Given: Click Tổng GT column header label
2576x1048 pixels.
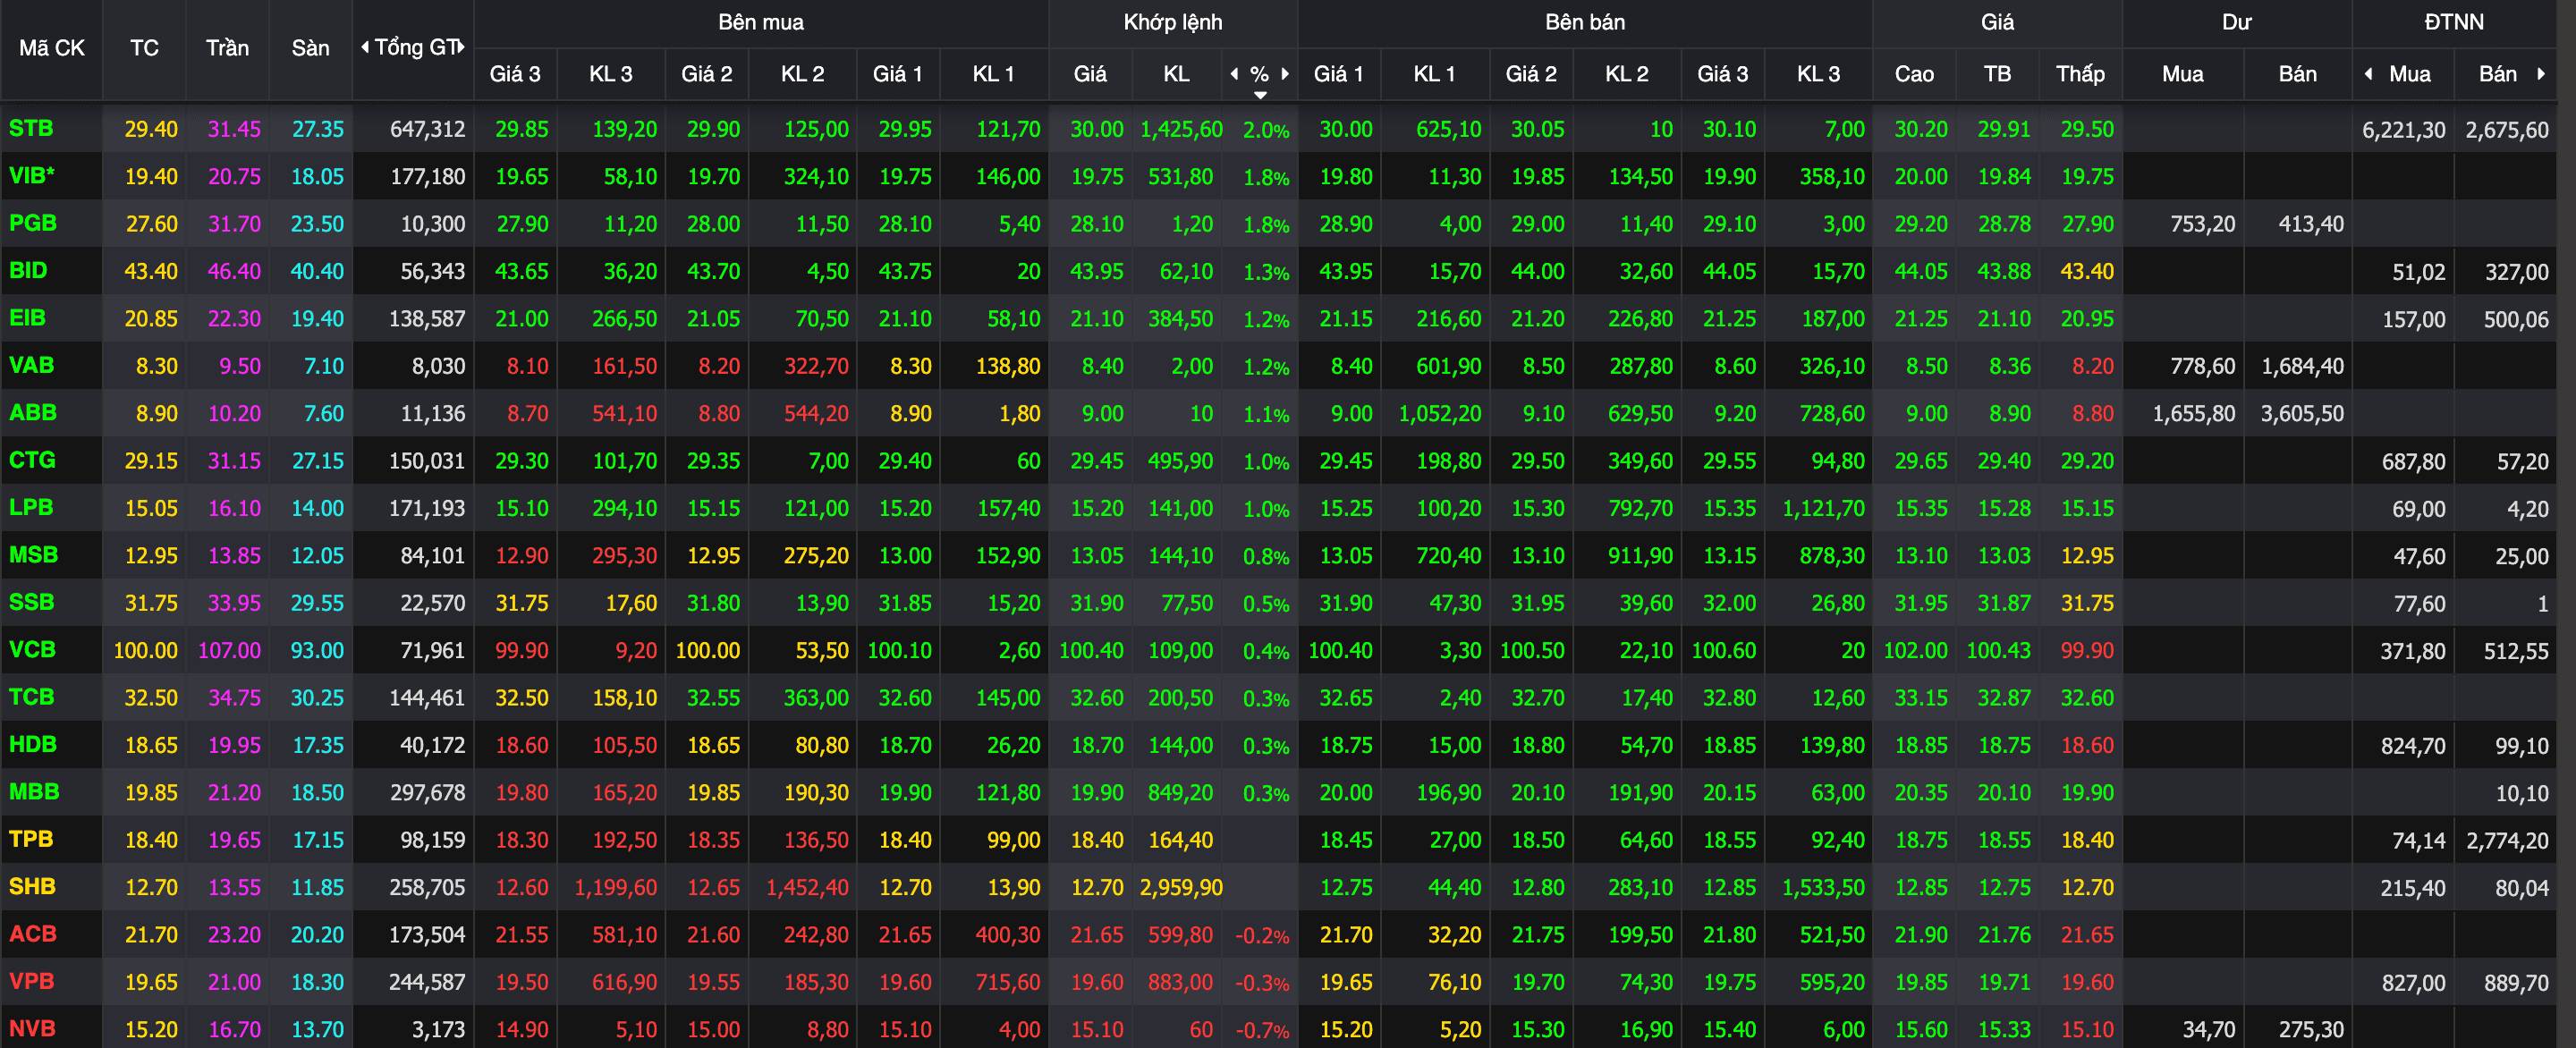Looking at the screenshot, I should [417, 47].
